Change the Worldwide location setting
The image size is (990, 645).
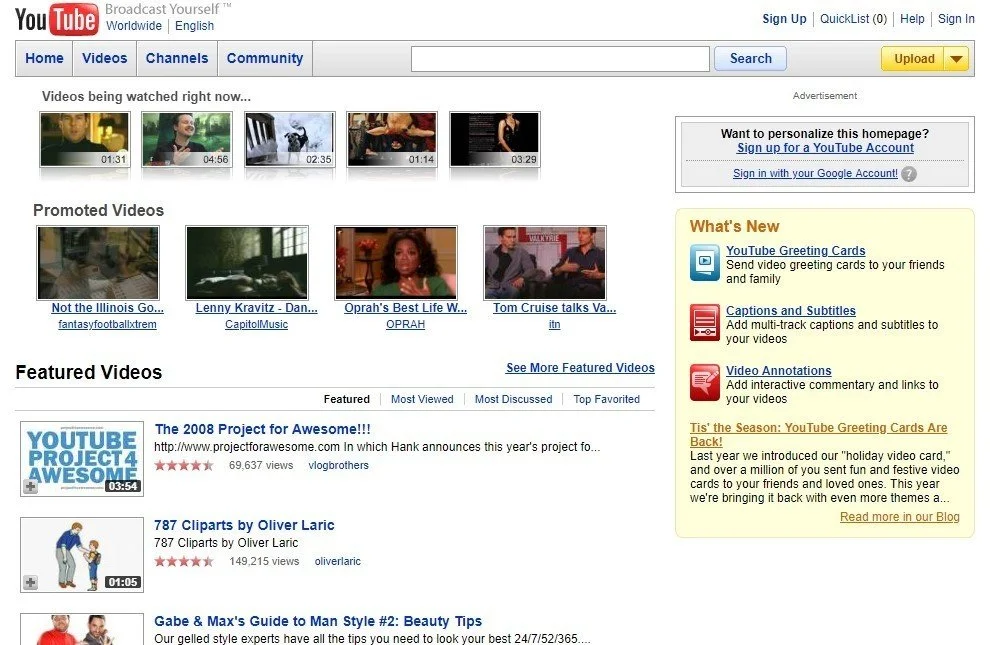point(134,26)
